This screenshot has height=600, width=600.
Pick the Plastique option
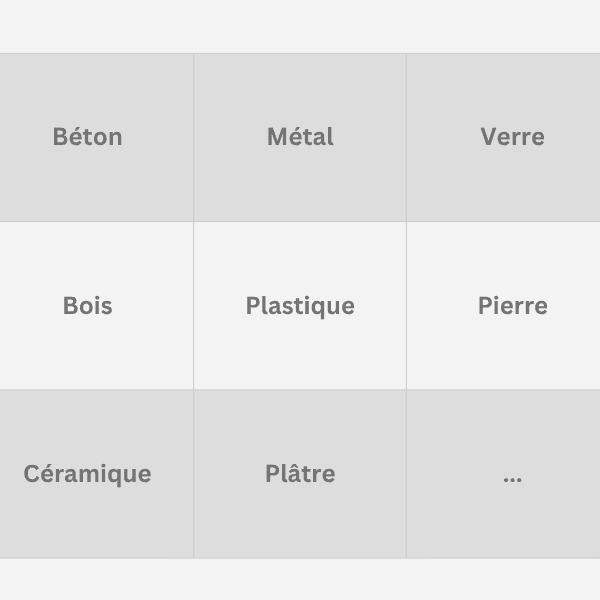[300, 306]
